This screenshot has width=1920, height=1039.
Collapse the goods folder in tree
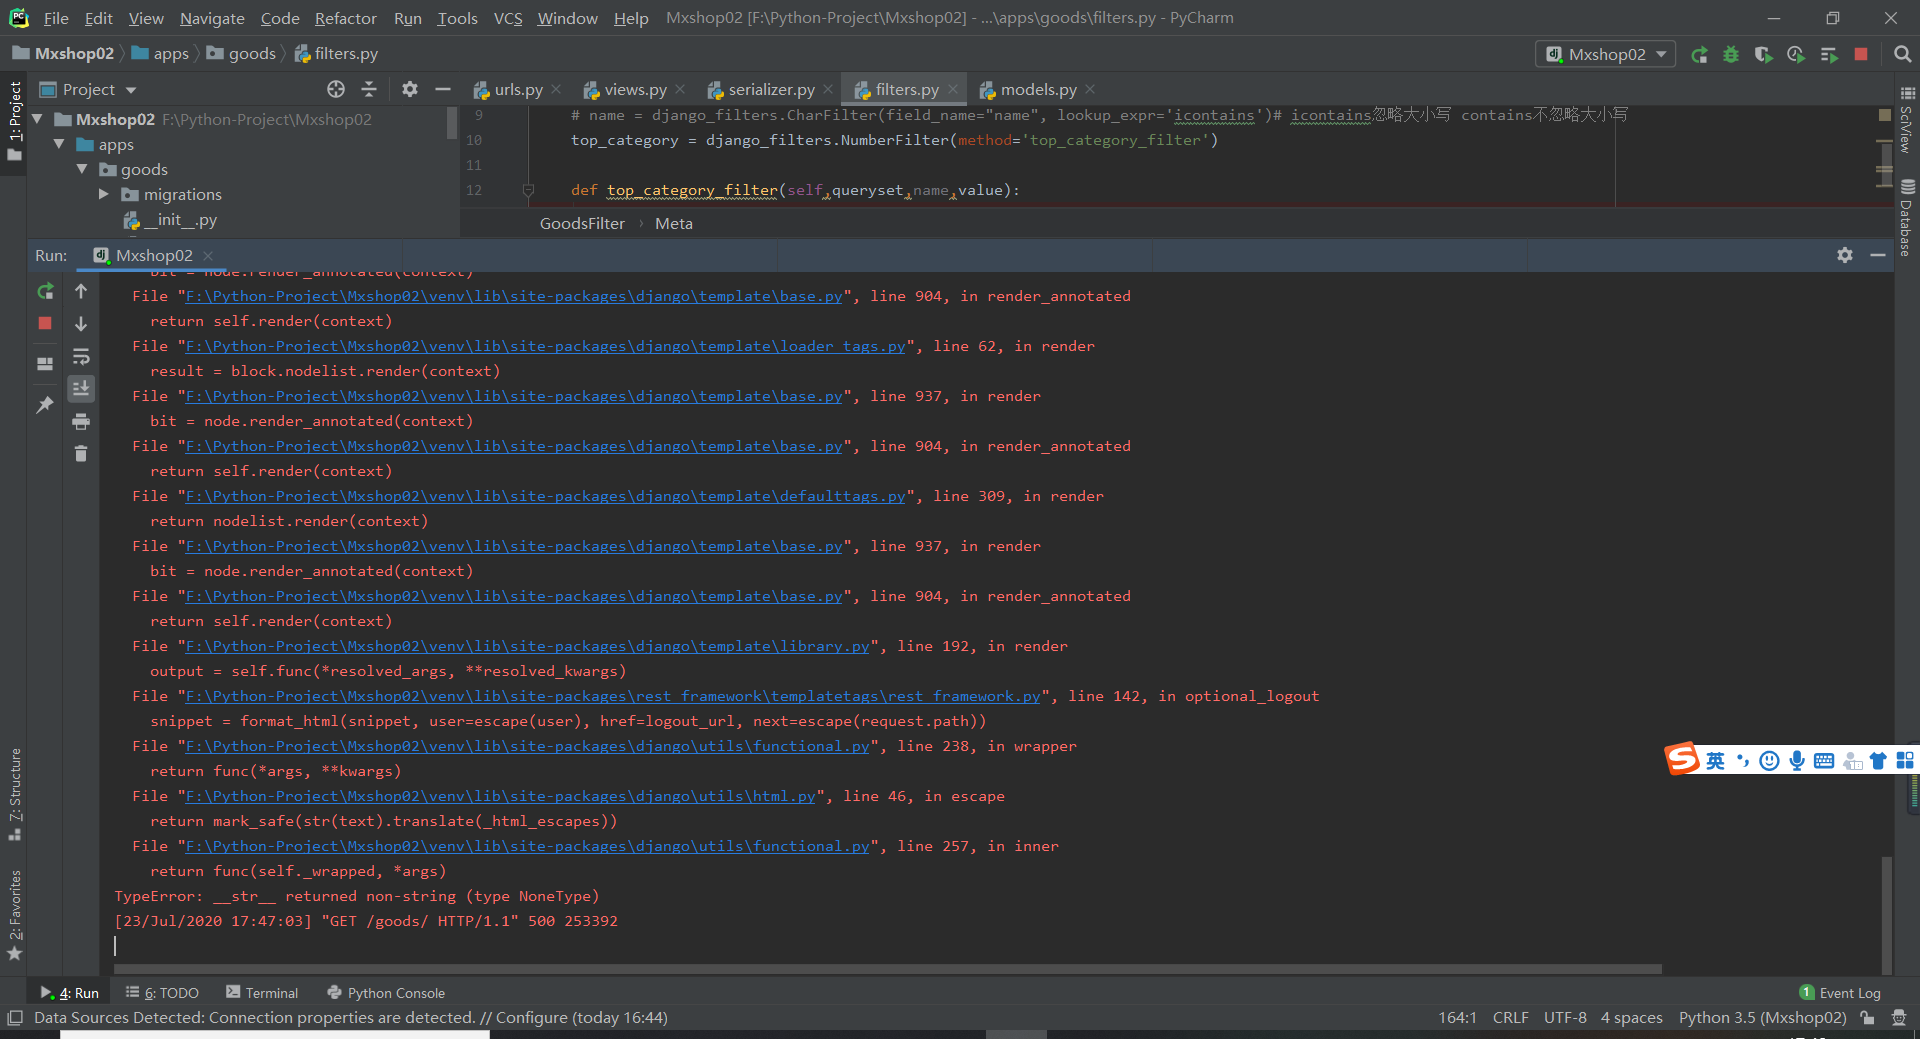click(x=82, y=170)
